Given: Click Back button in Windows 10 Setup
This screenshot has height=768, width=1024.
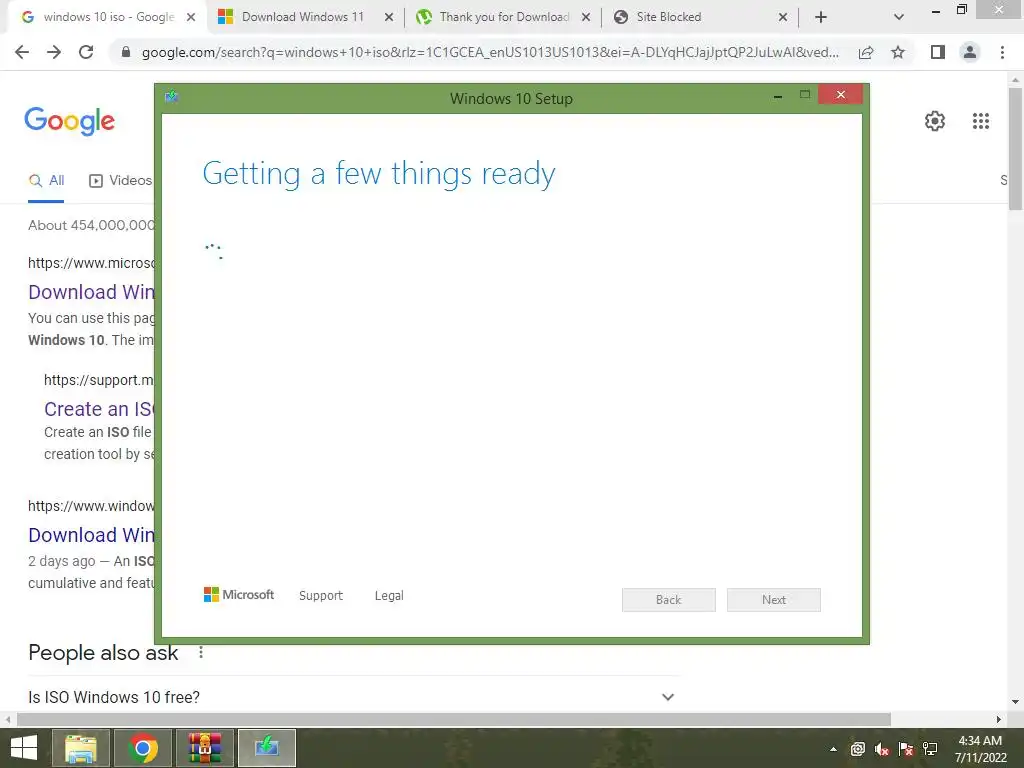Looking at the screenshot, I should coord(669,600).
